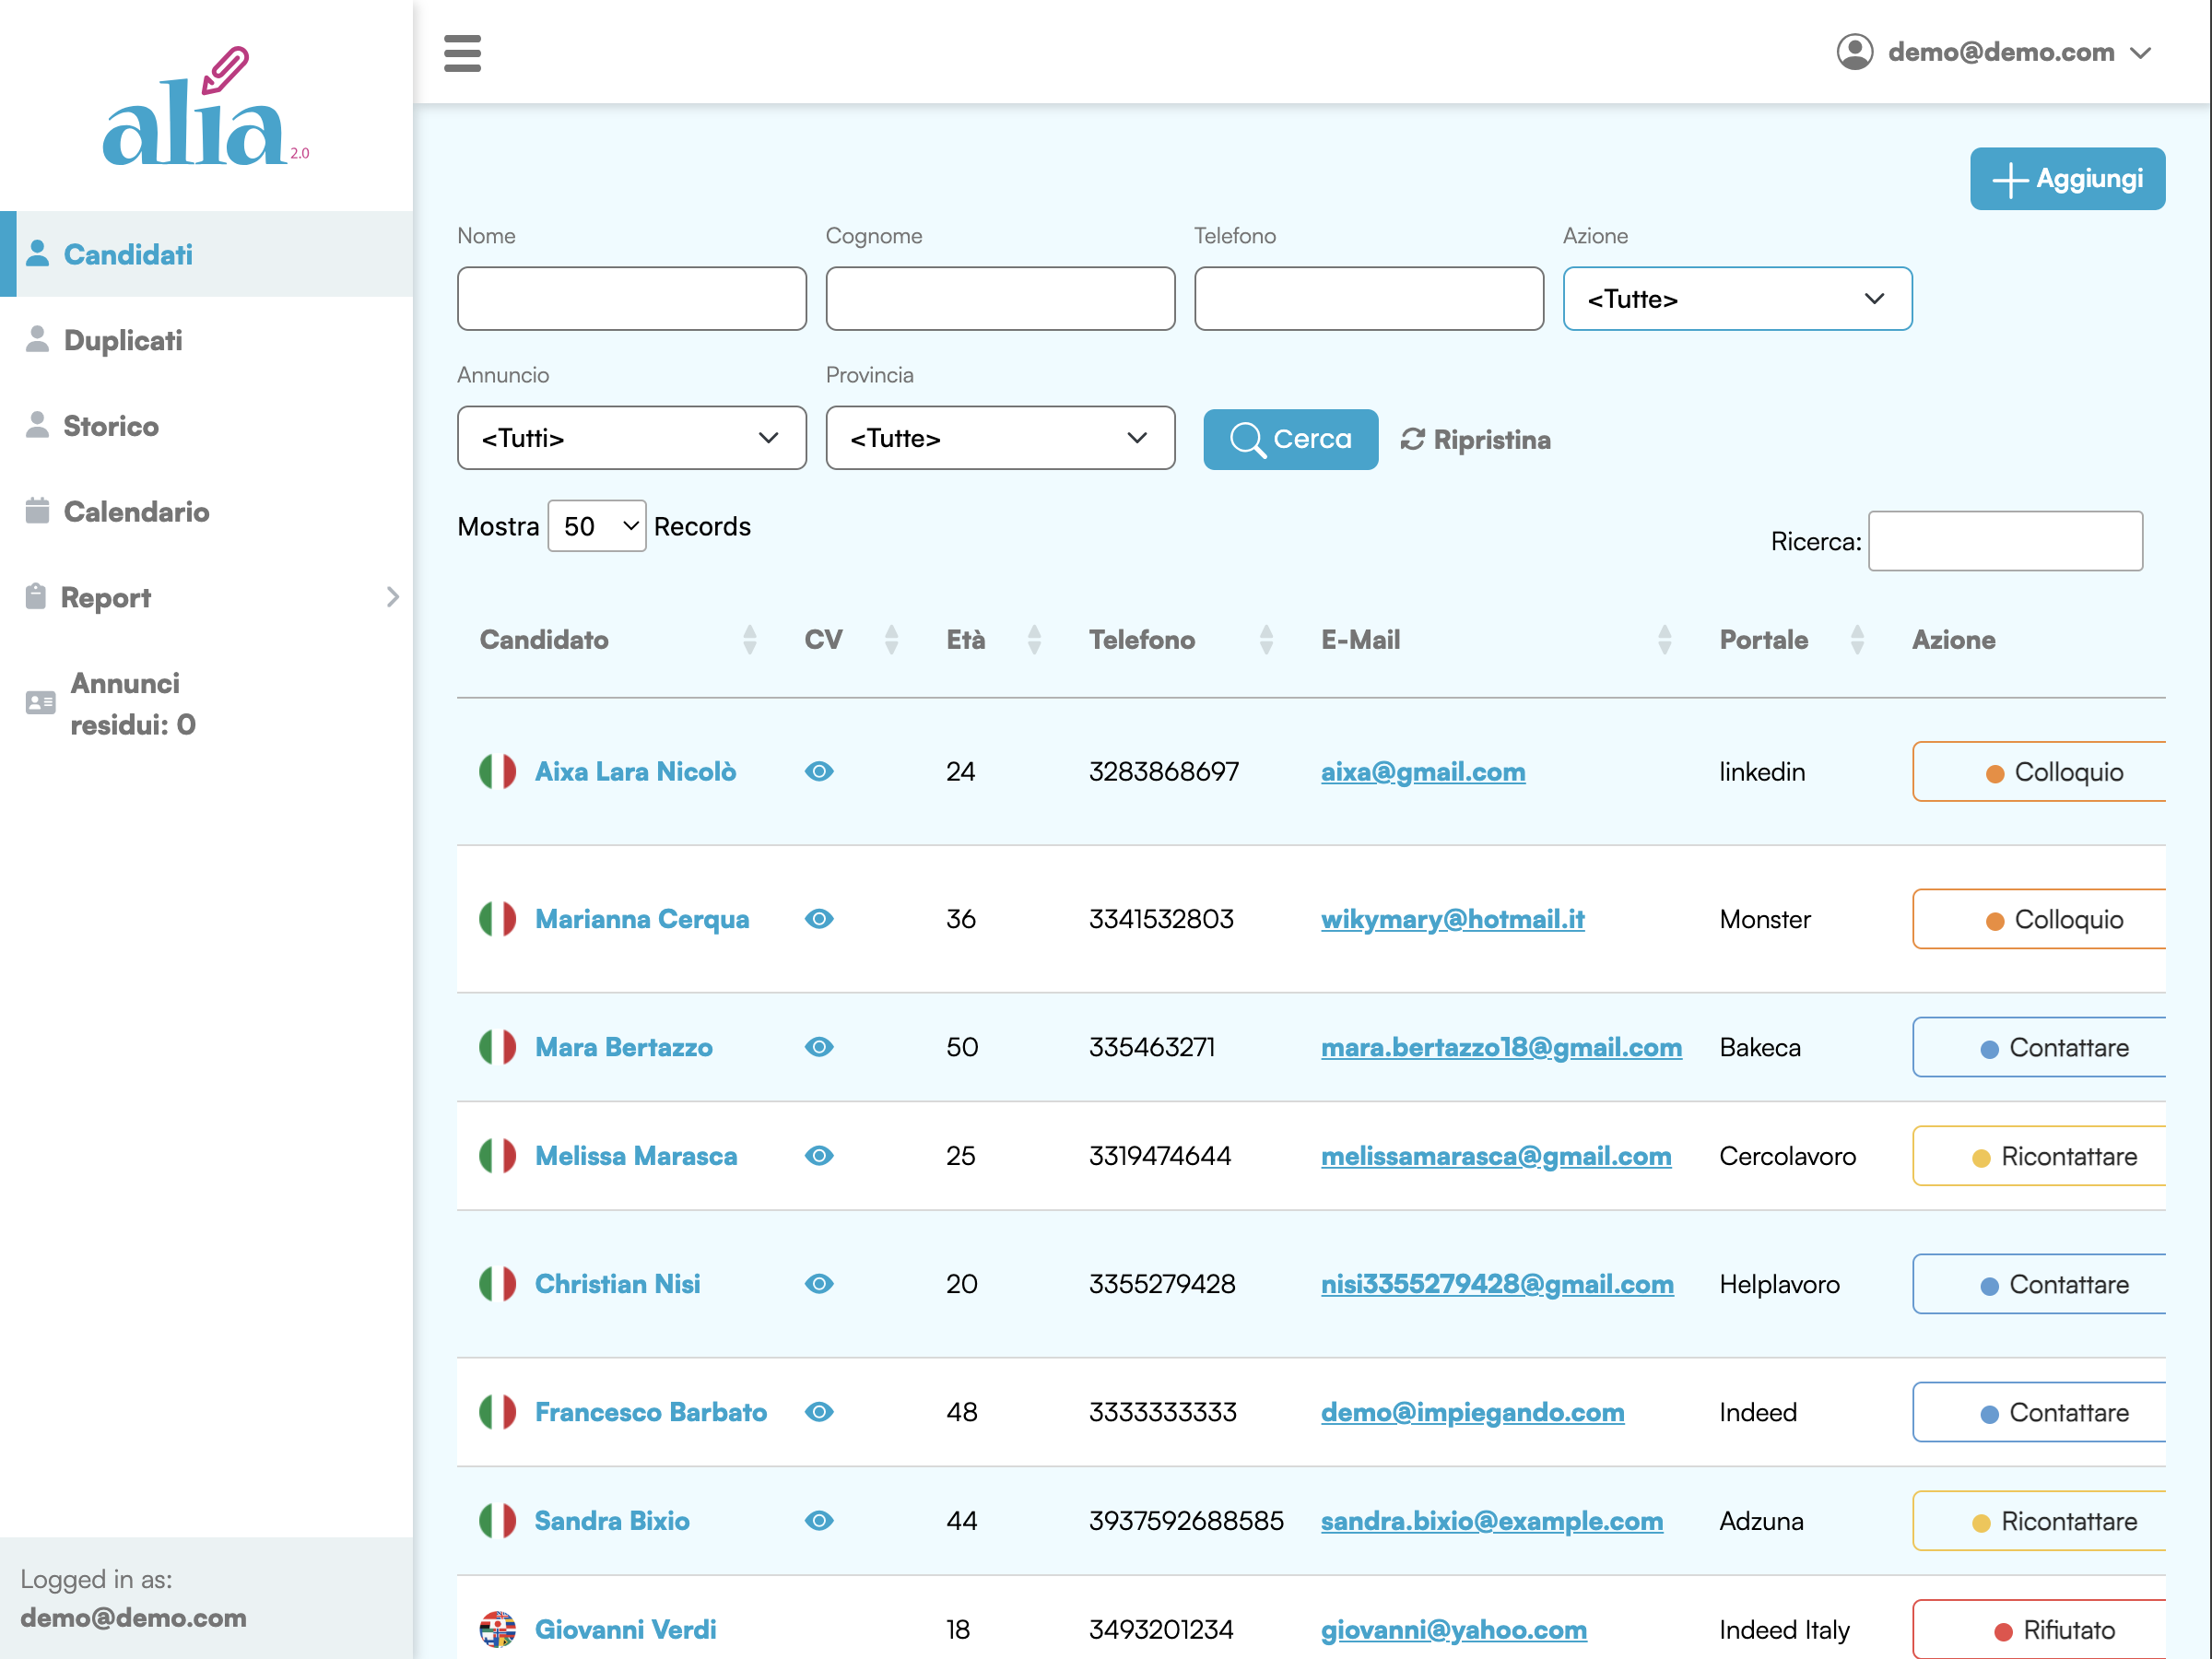Click Ripristina refresh icon

tap(1412, 439)
